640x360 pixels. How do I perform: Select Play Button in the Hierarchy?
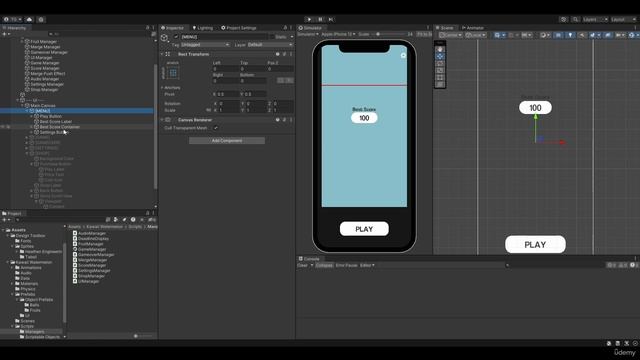pyautogui.click(x=51, y=116)
